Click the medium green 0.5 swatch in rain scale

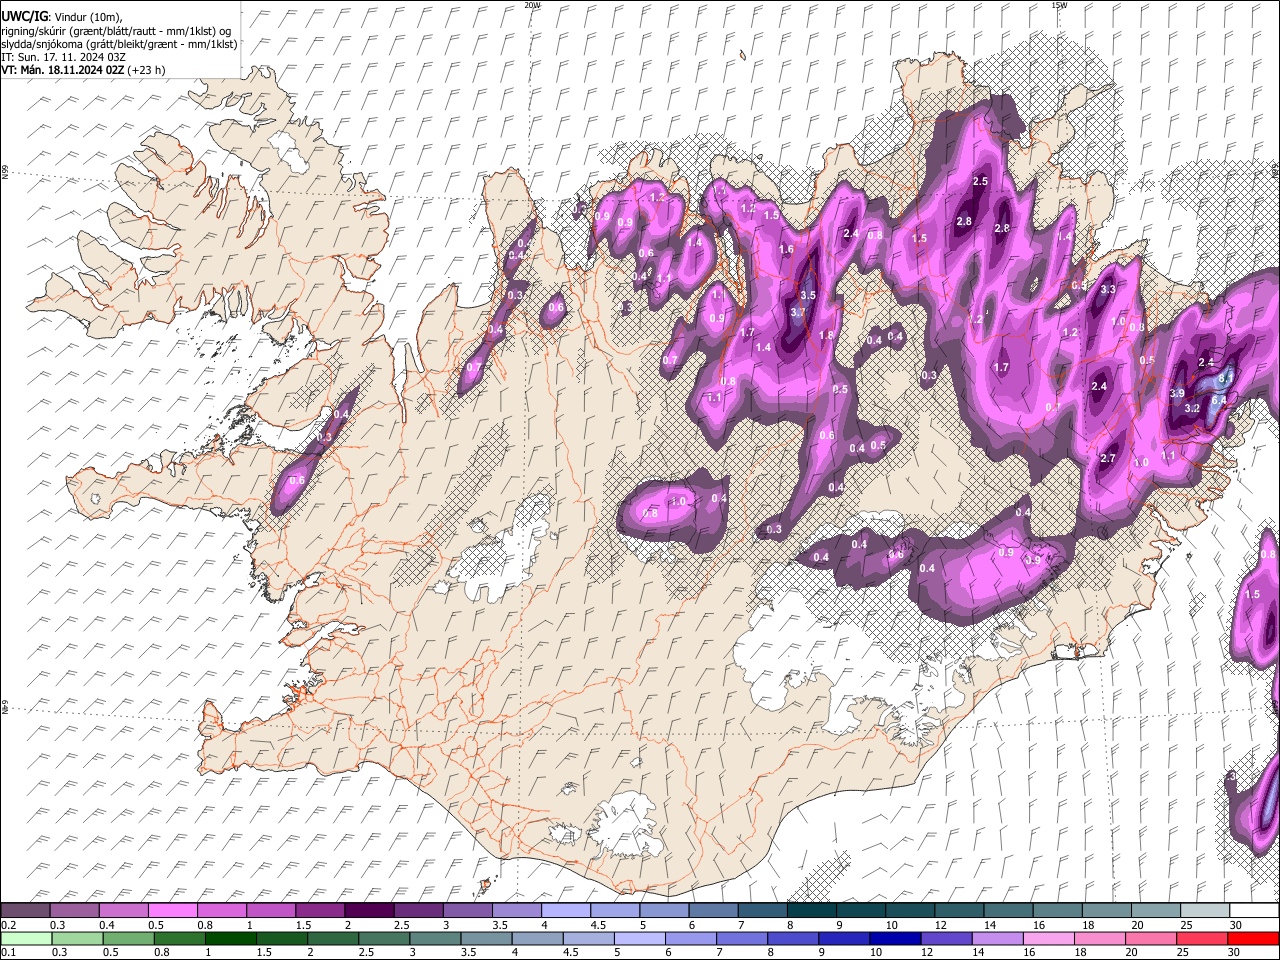[127, 938]
